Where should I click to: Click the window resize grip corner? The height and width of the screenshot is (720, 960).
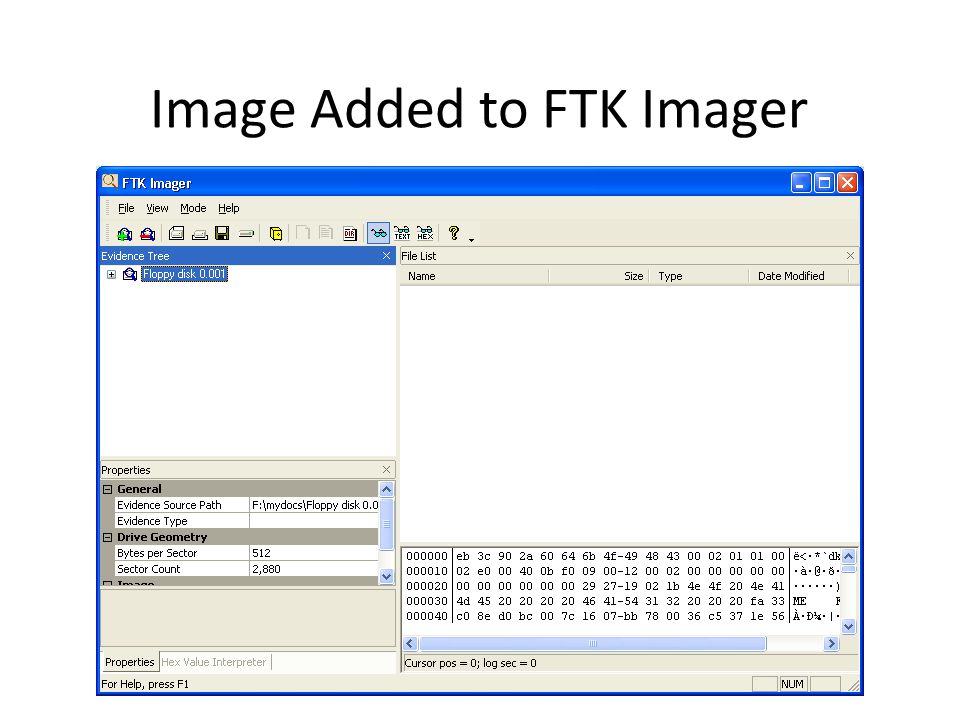pos(853,686)
